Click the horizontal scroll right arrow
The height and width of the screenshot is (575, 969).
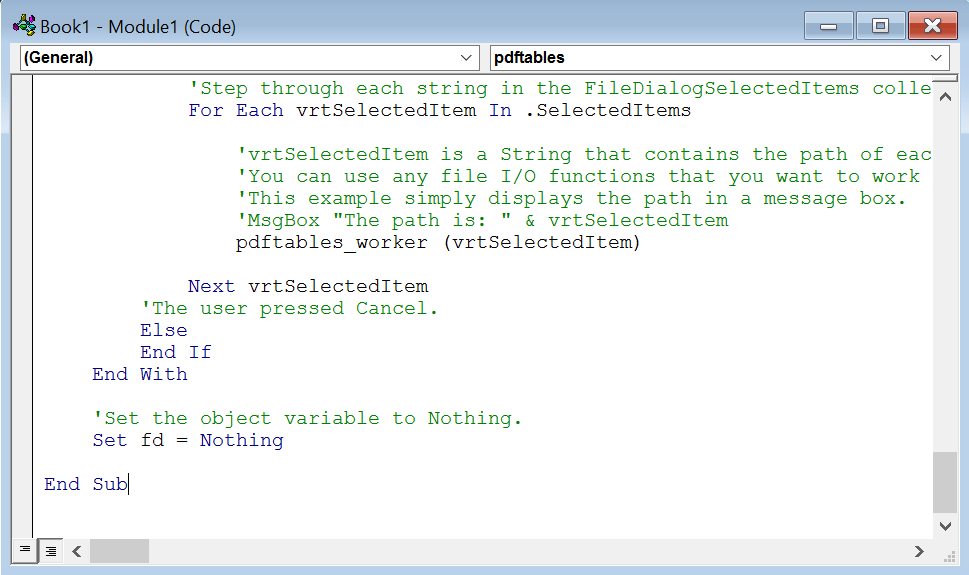pos(919,551)
